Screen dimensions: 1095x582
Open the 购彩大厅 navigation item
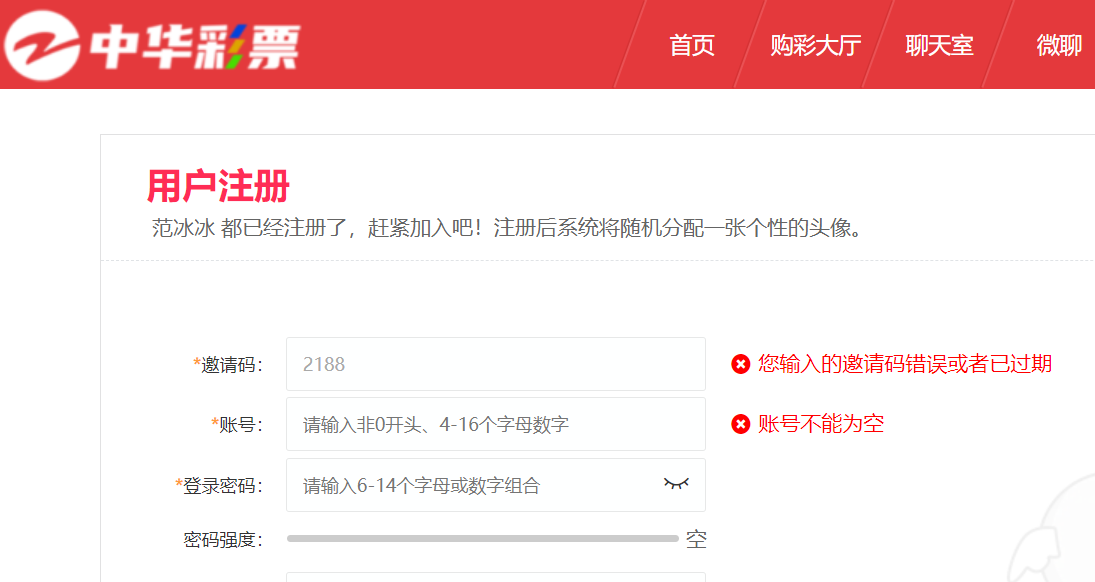click(x=815, y=45)
